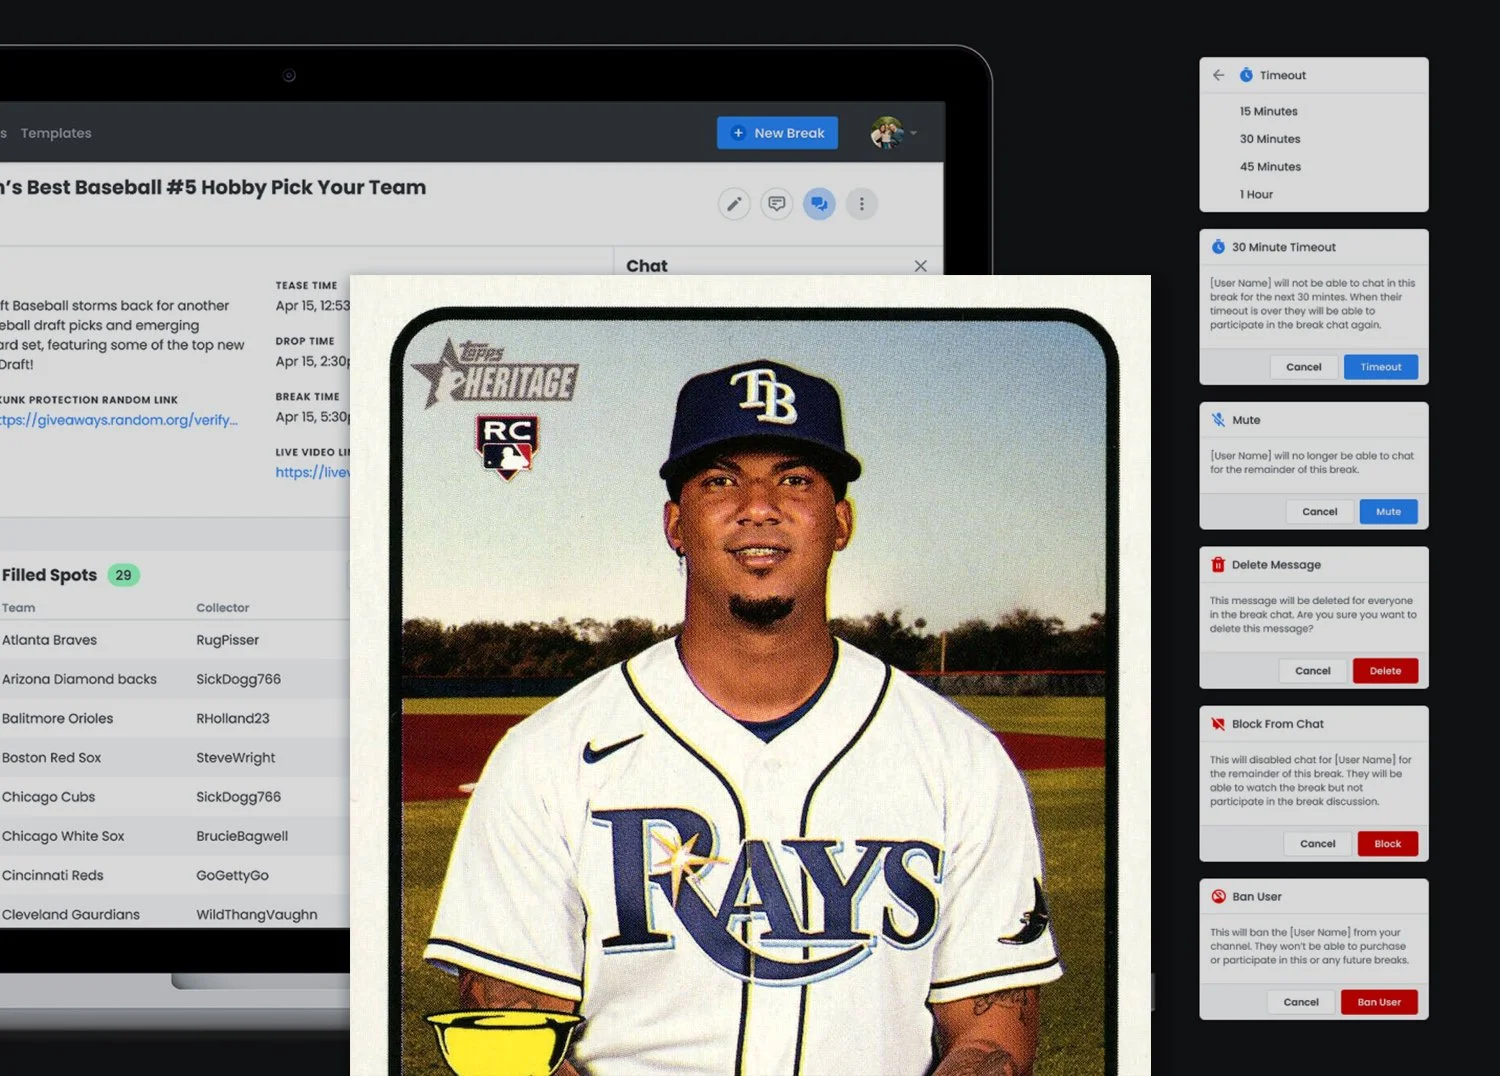Toggle the blue chat bubbles icon
The width and height of the screenshot is (1500, 1076).
point(819,204)
